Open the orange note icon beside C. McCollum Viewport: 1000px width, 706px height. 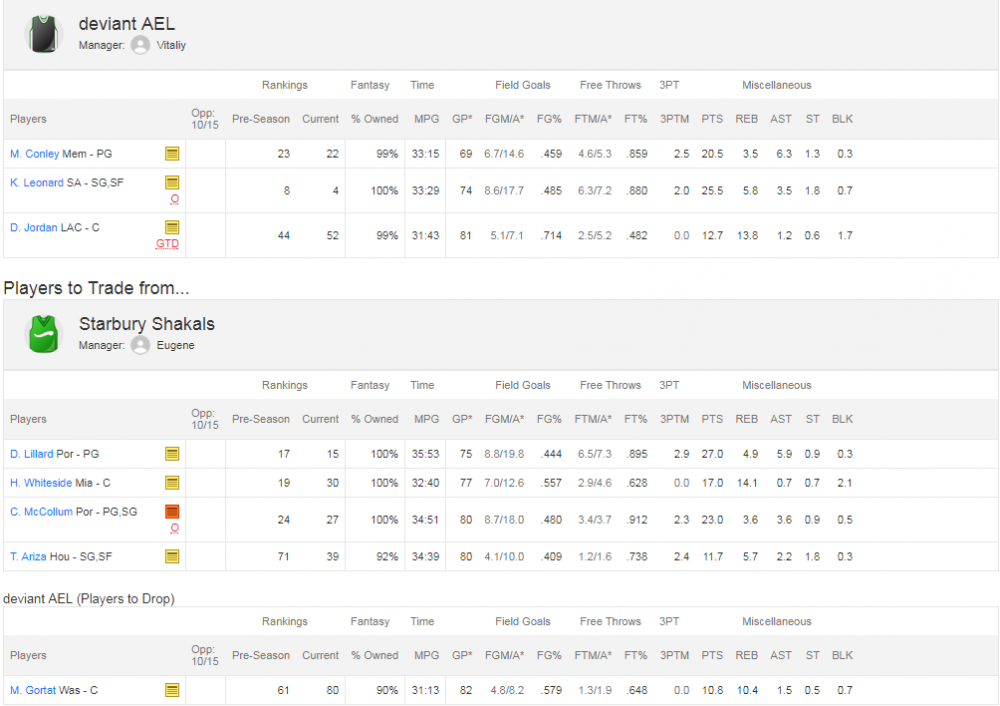click(x=172, y=512)
